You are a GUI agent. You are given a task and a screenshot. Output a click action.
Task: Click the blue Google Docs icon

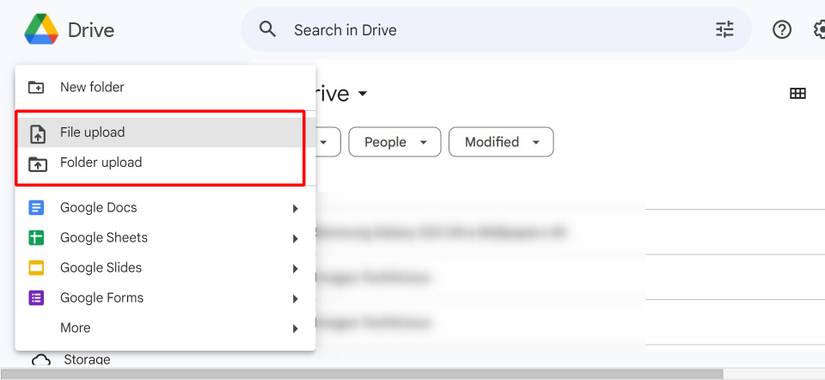click(36, 207)
